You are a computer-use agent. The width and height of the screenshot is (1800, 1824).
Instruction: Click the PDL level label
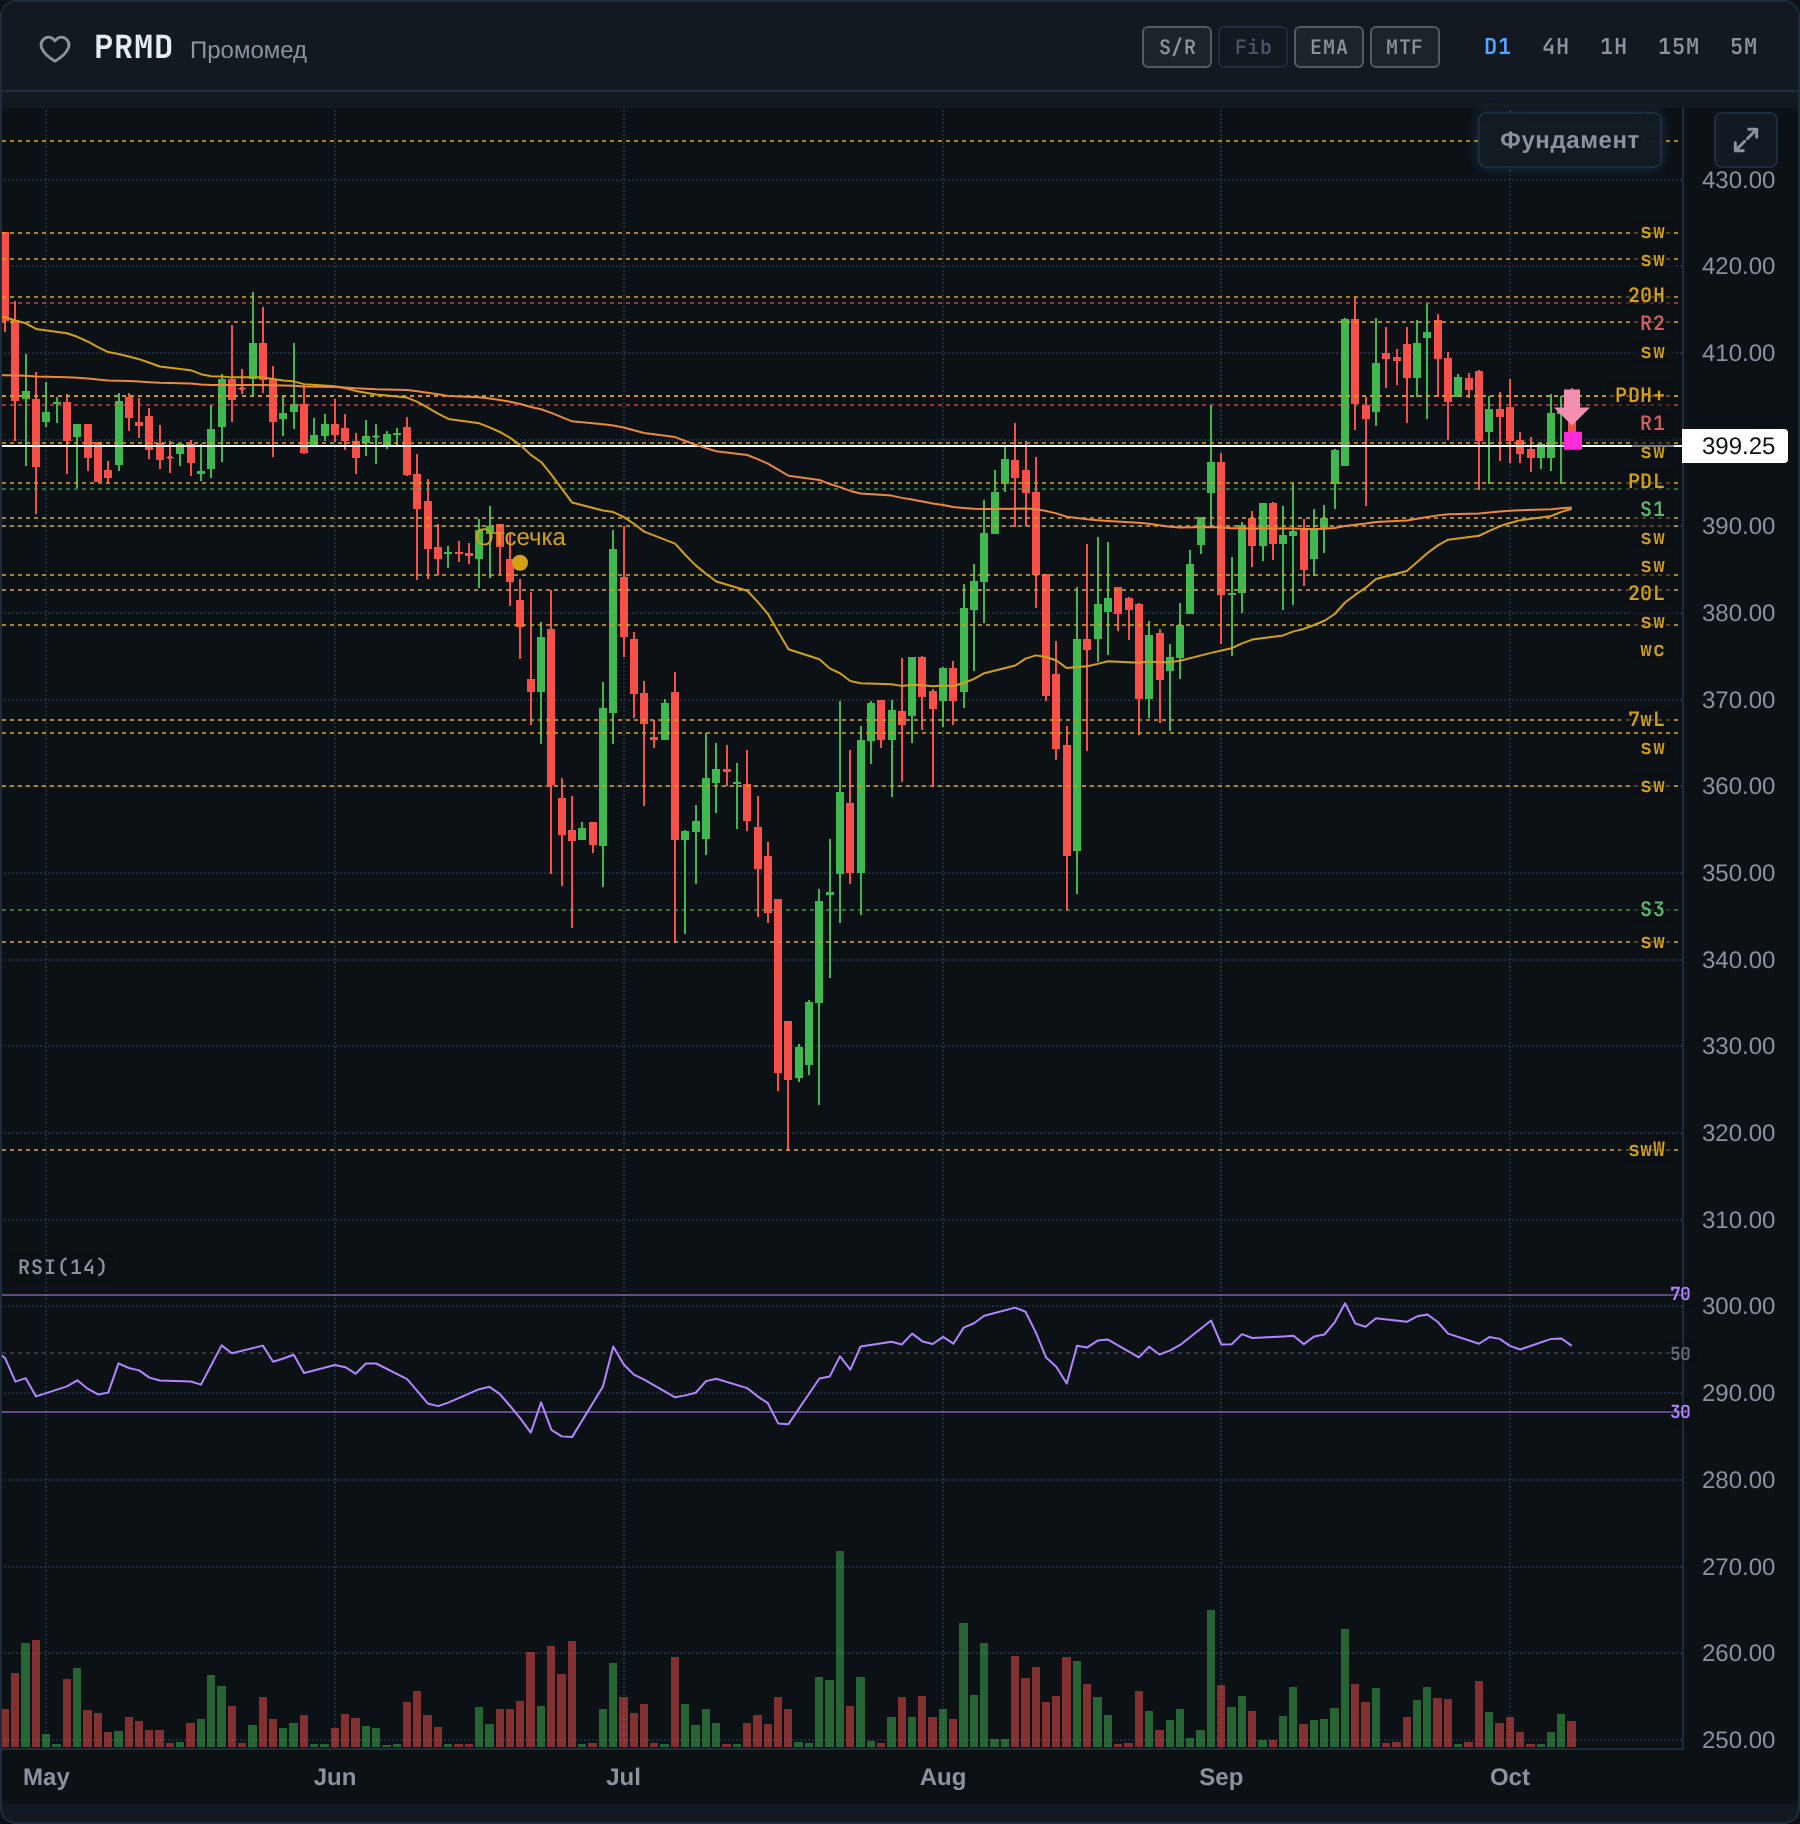(1646, 481)
